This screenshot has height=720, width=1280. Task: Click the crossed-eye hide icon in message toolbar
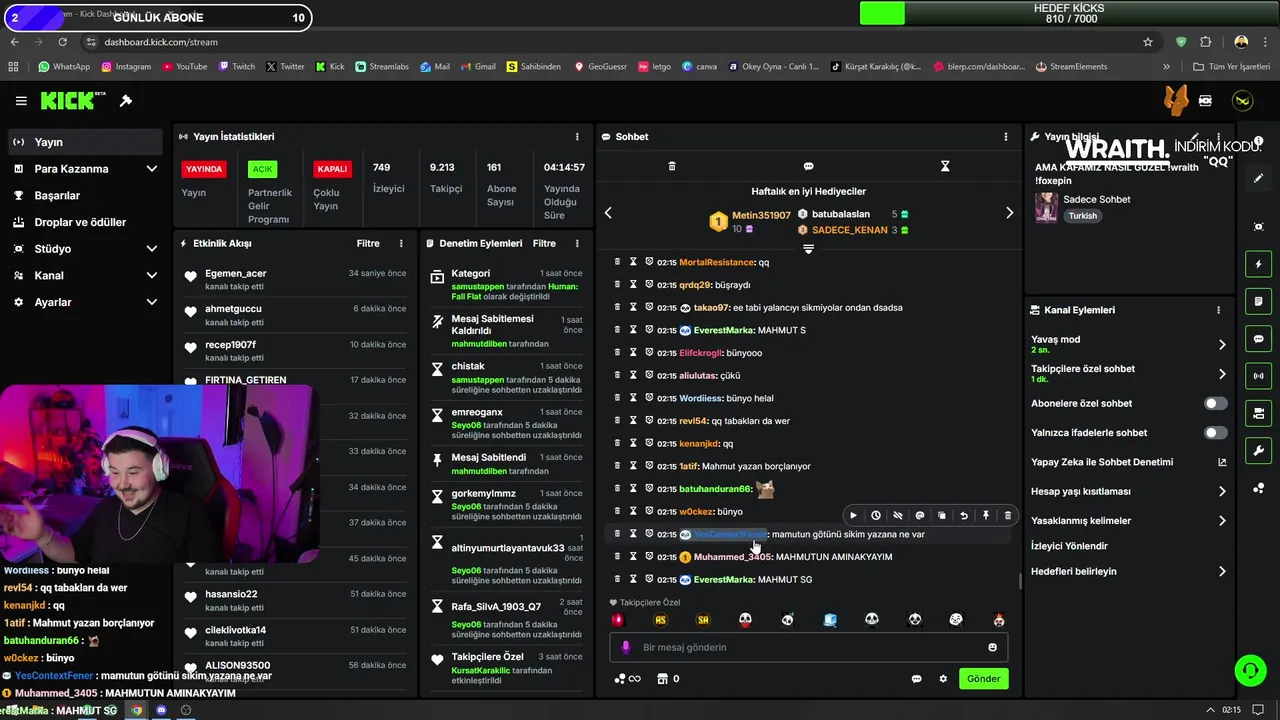897,515
